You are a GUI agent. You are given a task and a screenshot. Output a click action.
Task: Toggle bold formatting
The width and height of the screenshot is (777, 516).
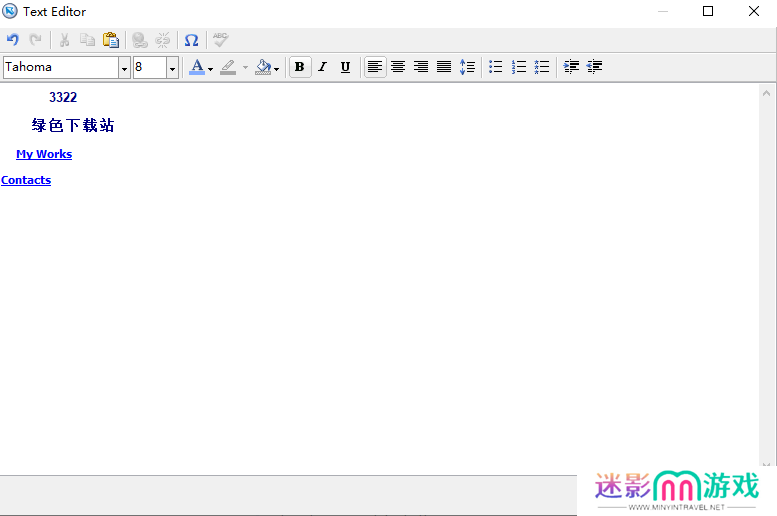click(x=300, y=66)
